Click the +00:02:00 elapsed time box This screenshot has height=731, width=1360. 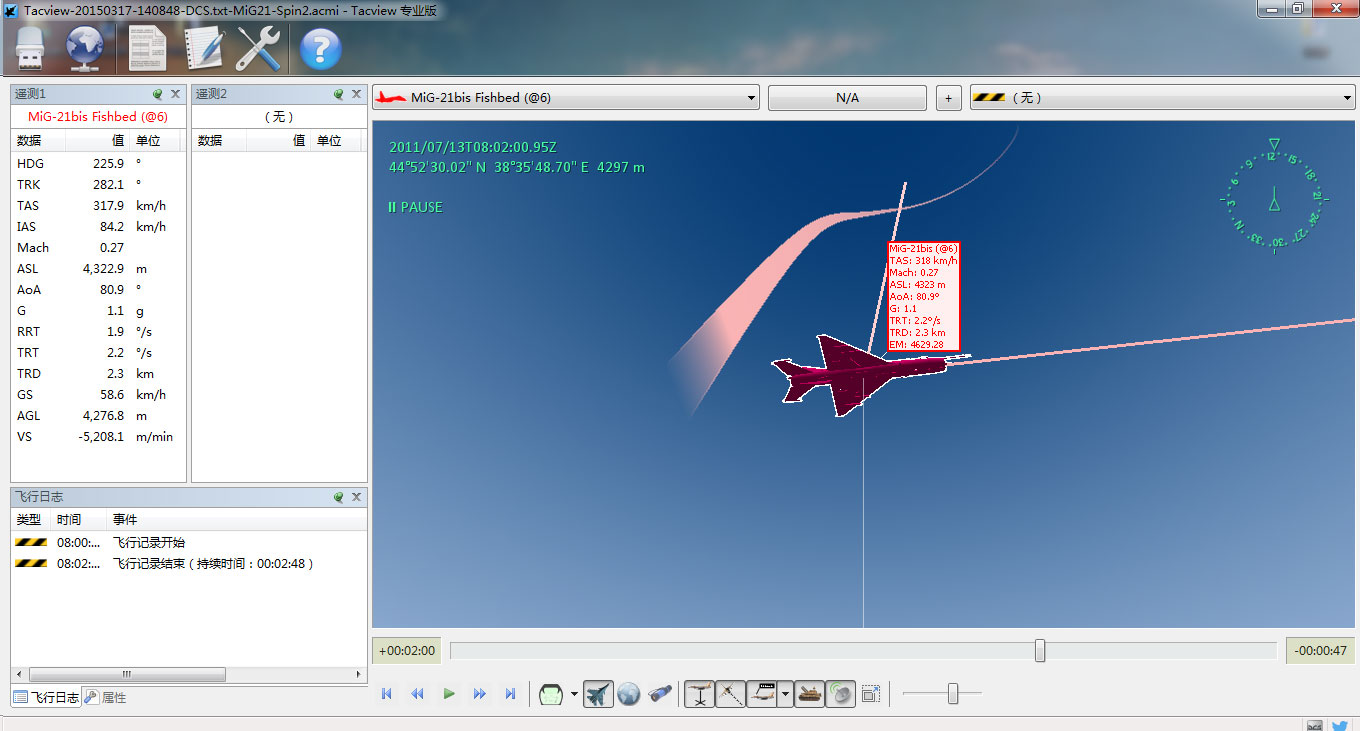[x=407, y=651]
